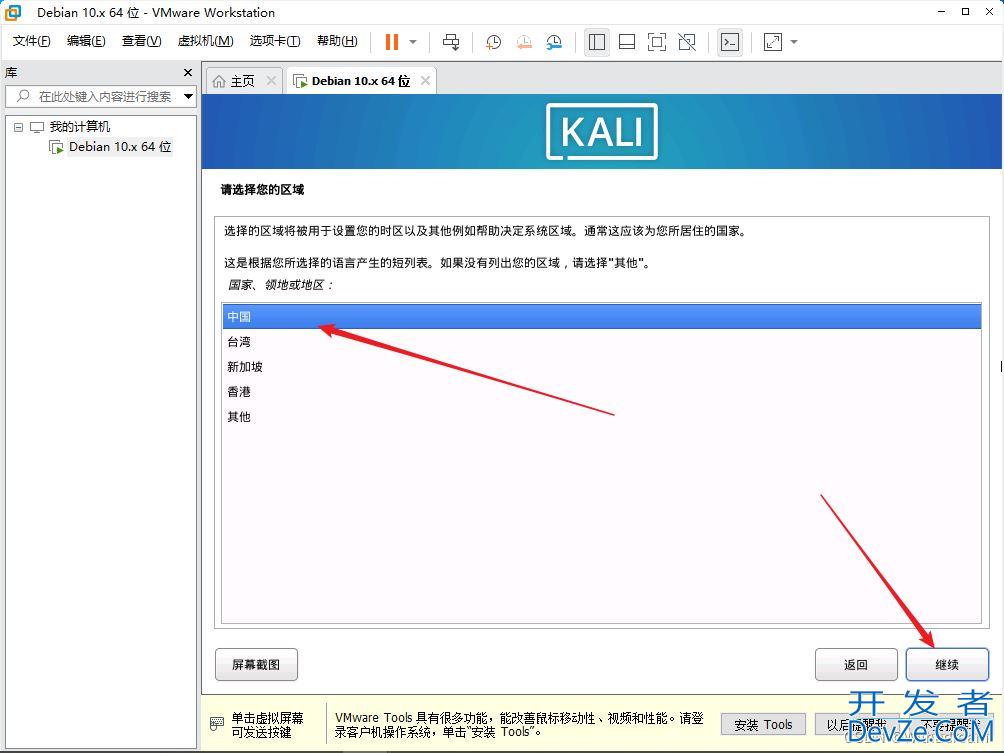The height and width of the screenshot is (753, 1004).
Task: Select 香港 in the region list
Action: [601, 392]
